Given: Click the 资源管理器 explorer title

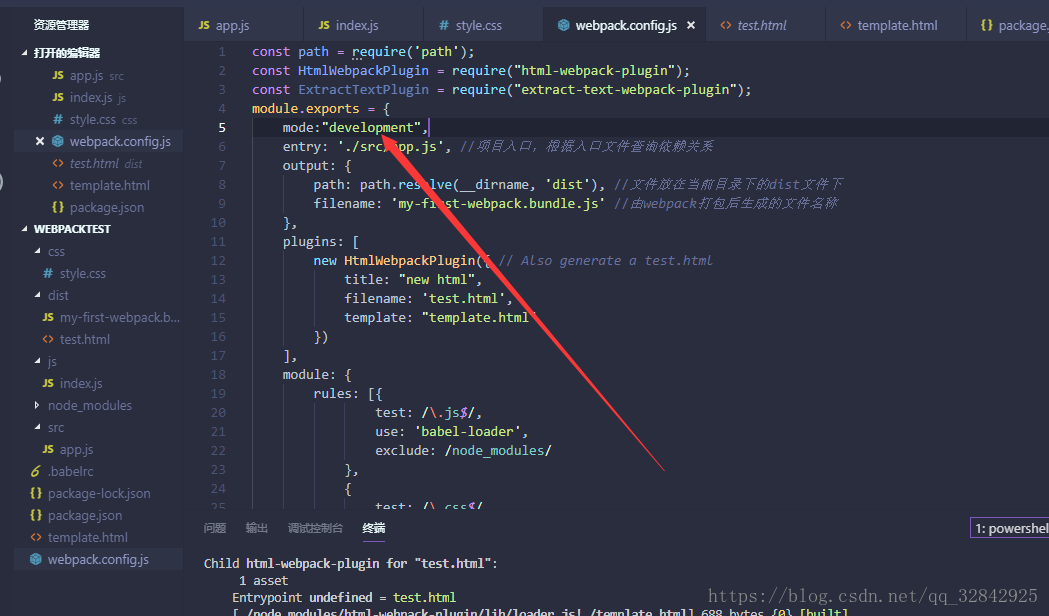Looking at the screenshot, I should (62, 25).
